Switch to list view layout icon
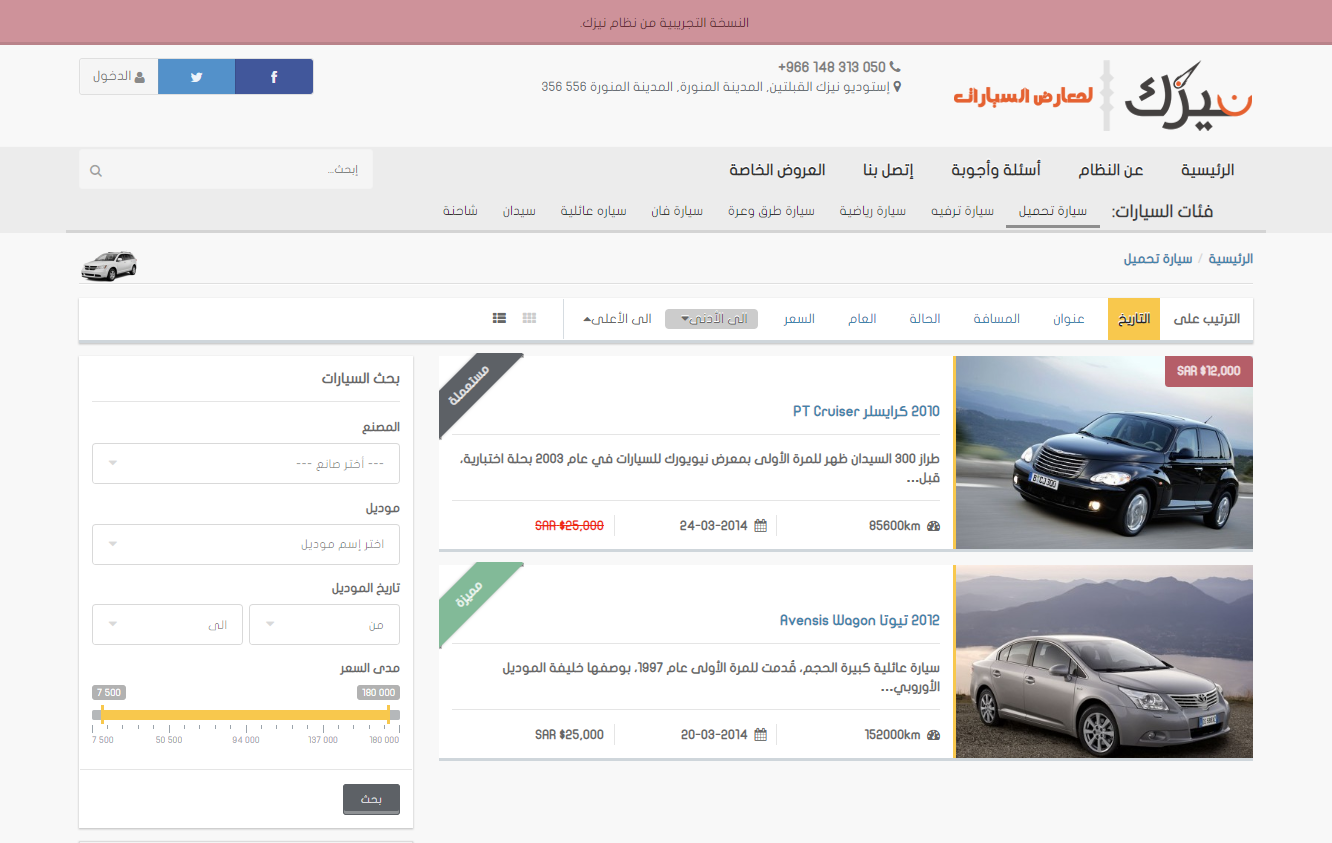The height and width of the screenshot is (843, 1332). click(499, 318)
